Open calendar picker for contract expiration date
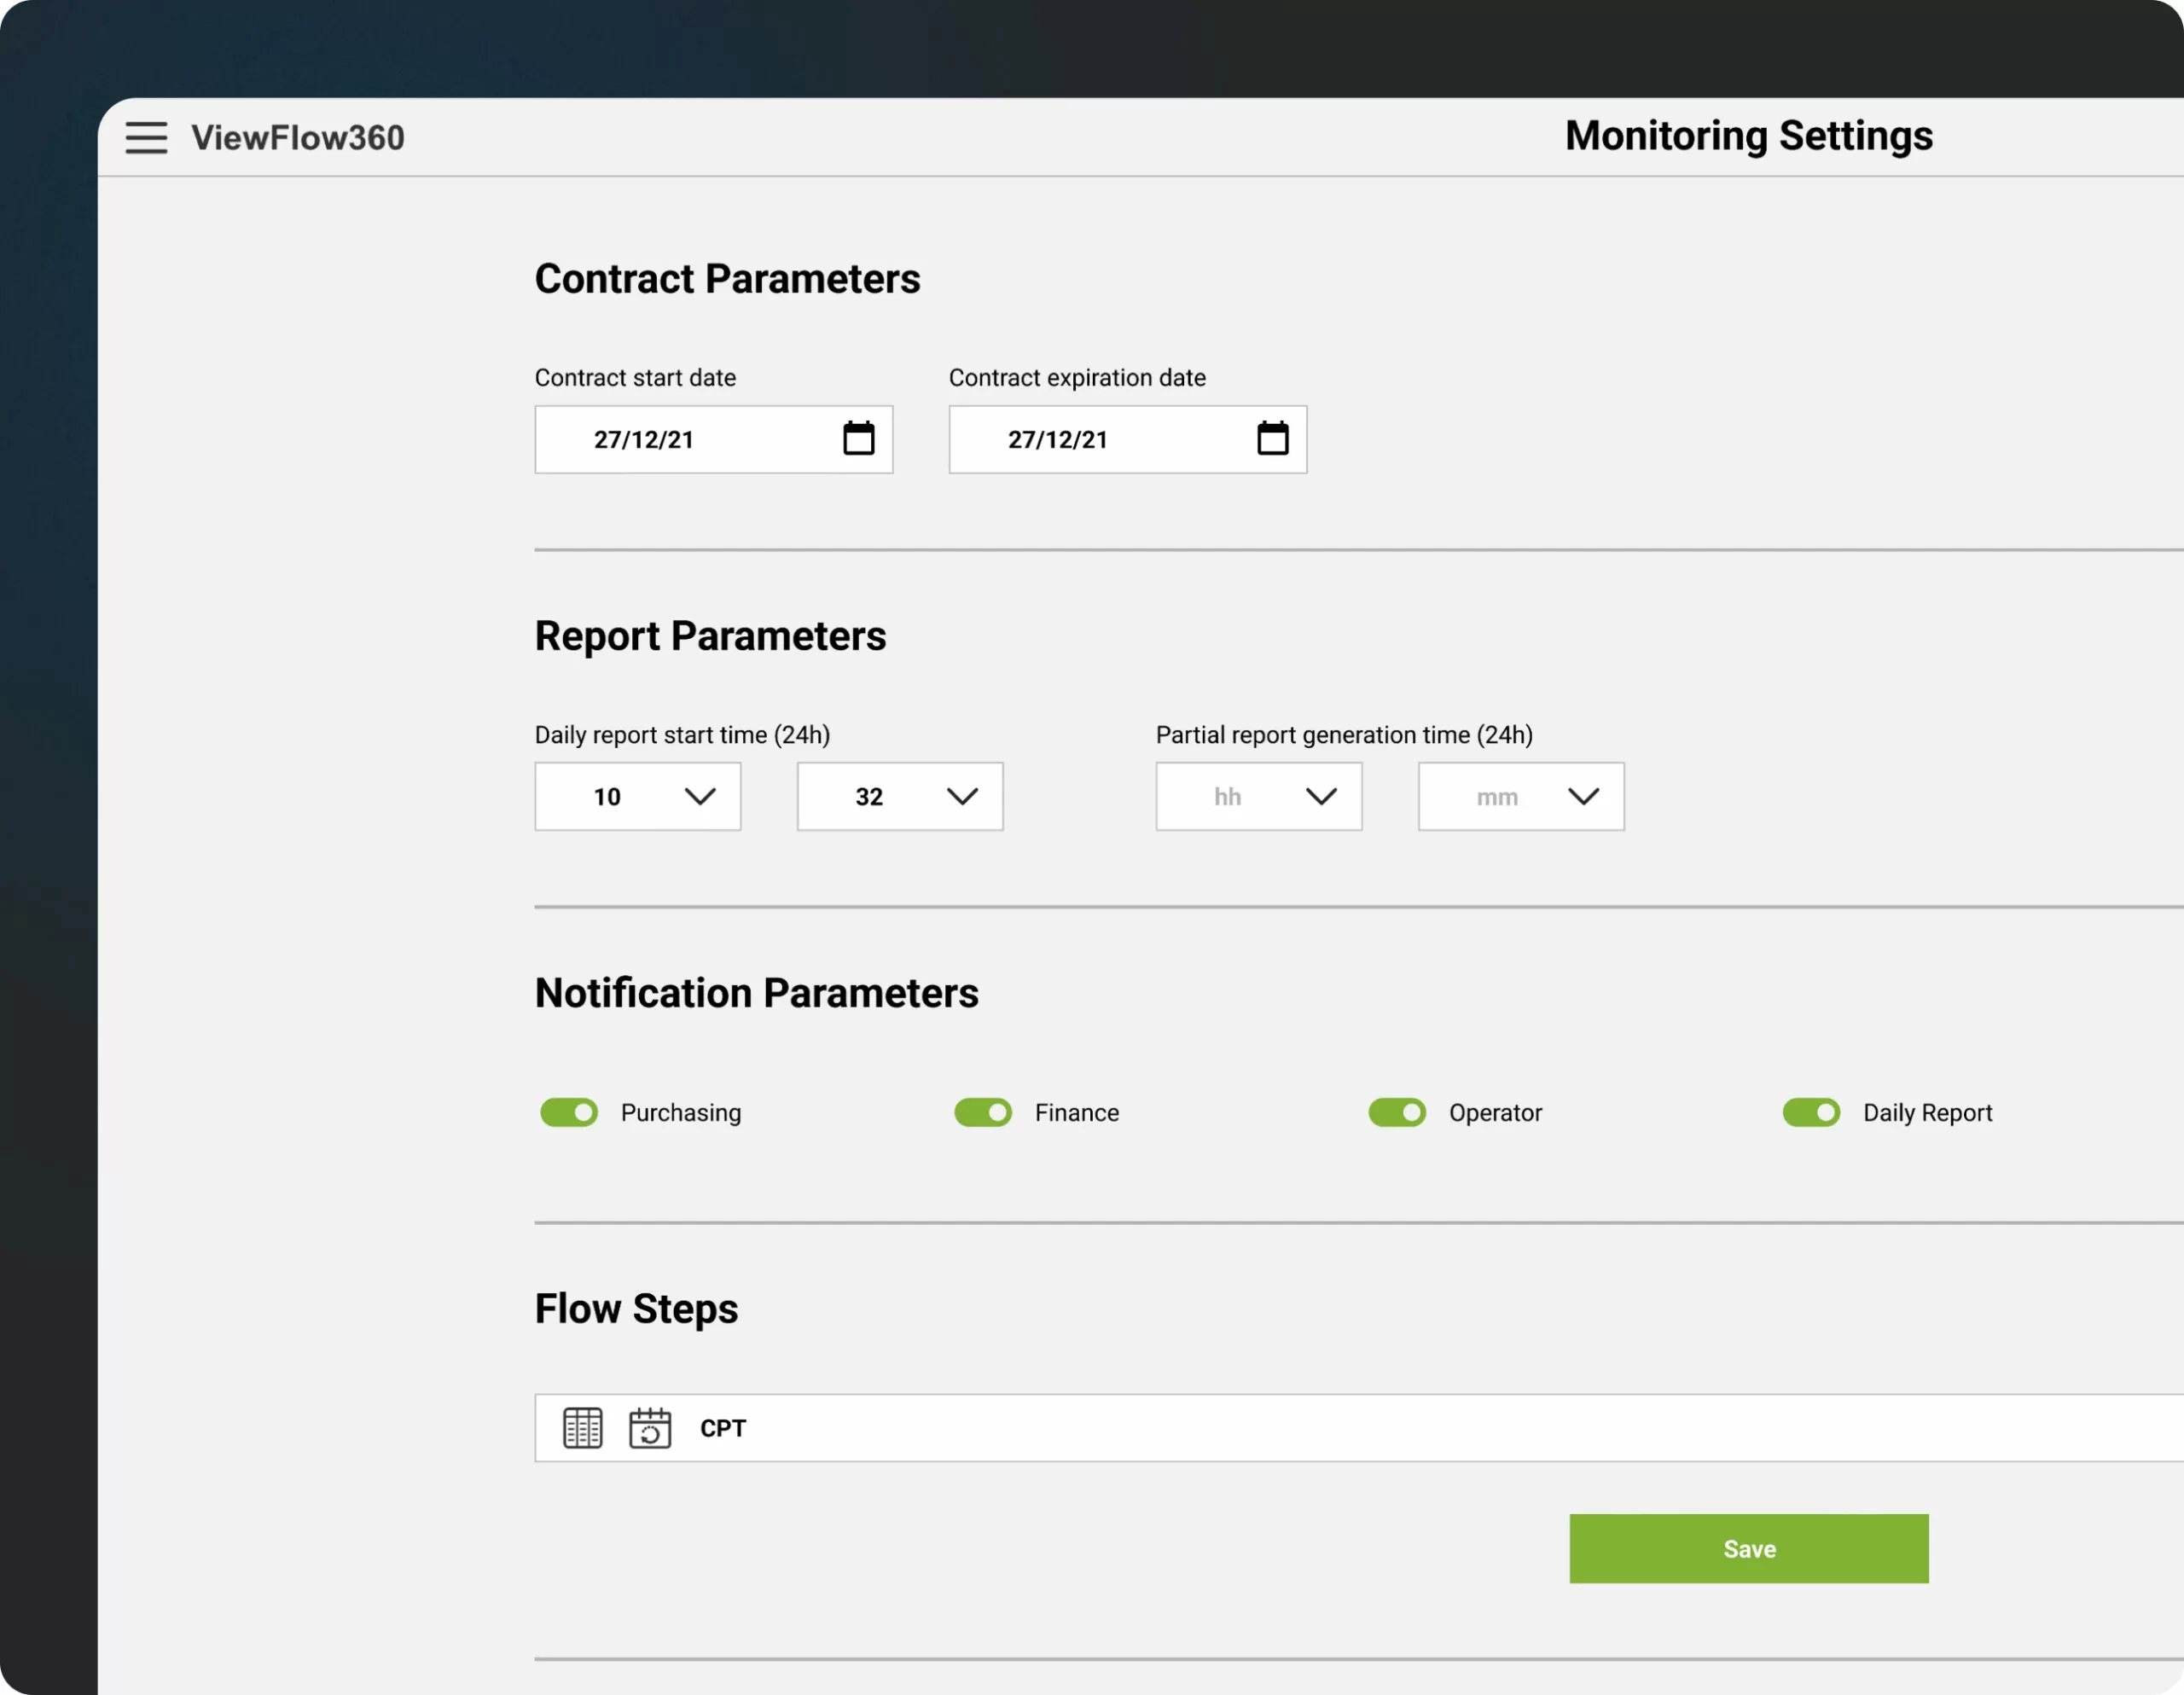The width and height of the screenshot is (2184, 1695). [x=1272, y=438]
